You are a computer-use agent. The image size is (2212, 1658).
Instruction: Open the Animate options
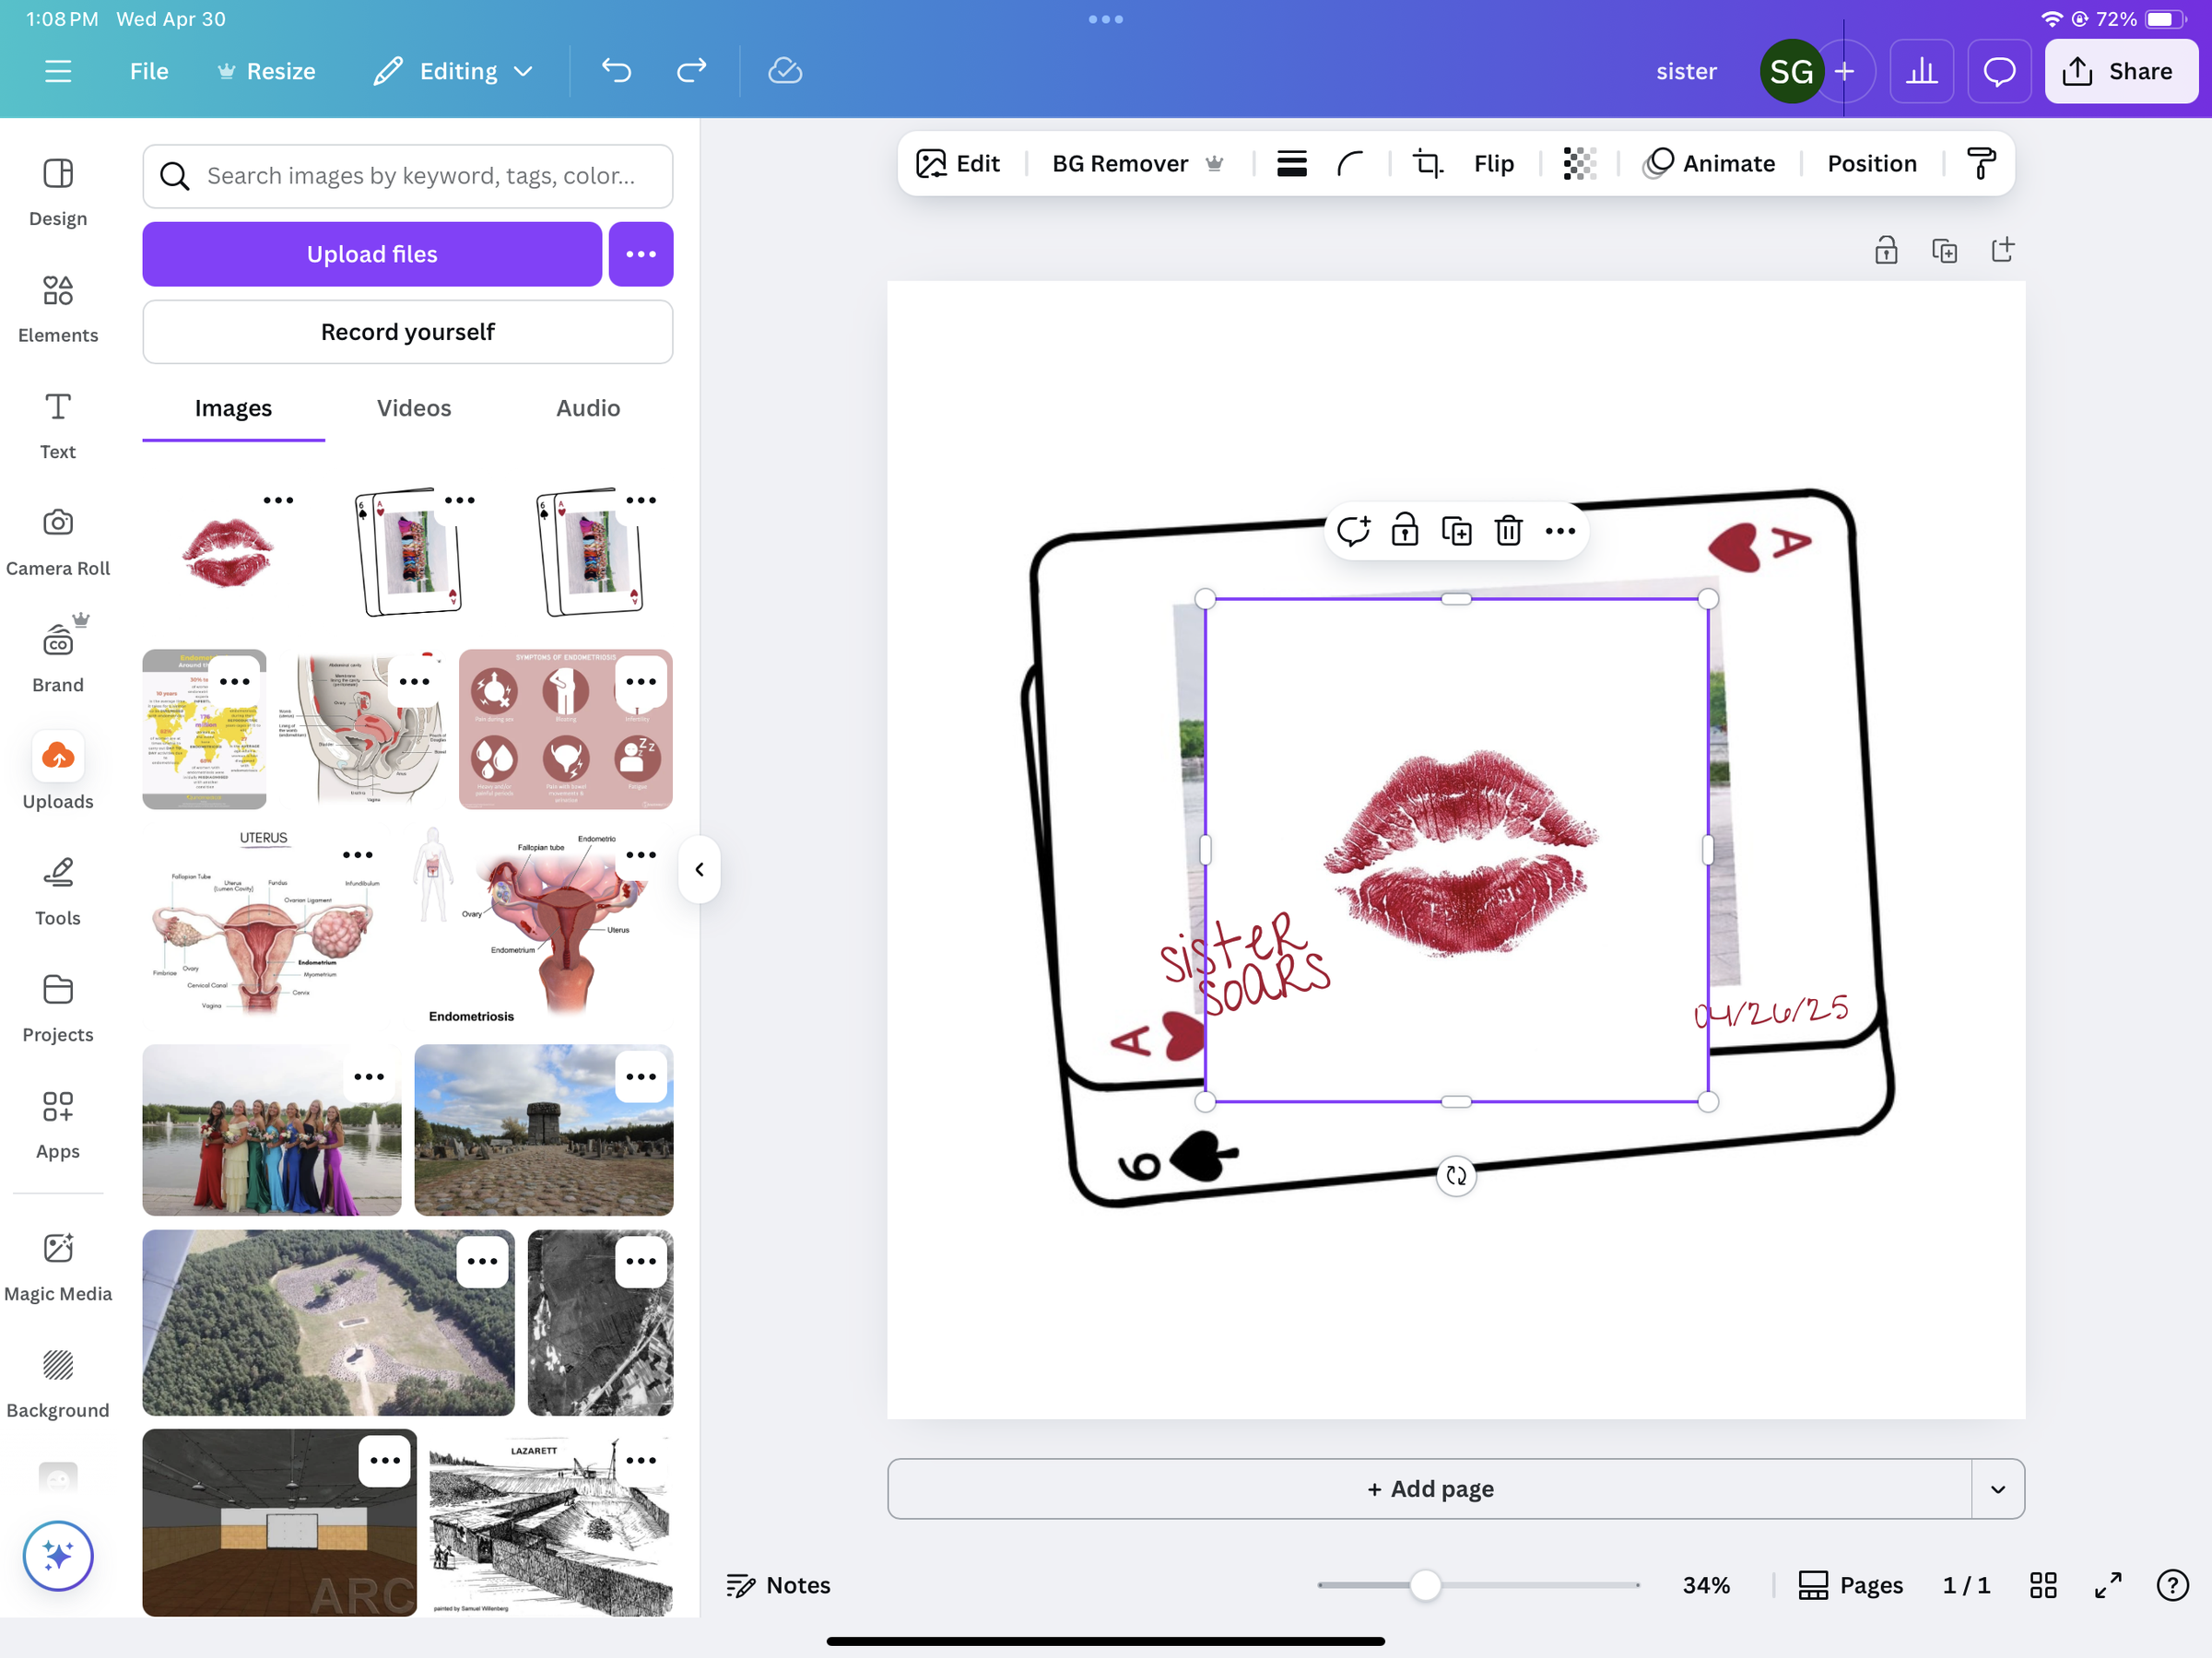(x=1709, y=163)
